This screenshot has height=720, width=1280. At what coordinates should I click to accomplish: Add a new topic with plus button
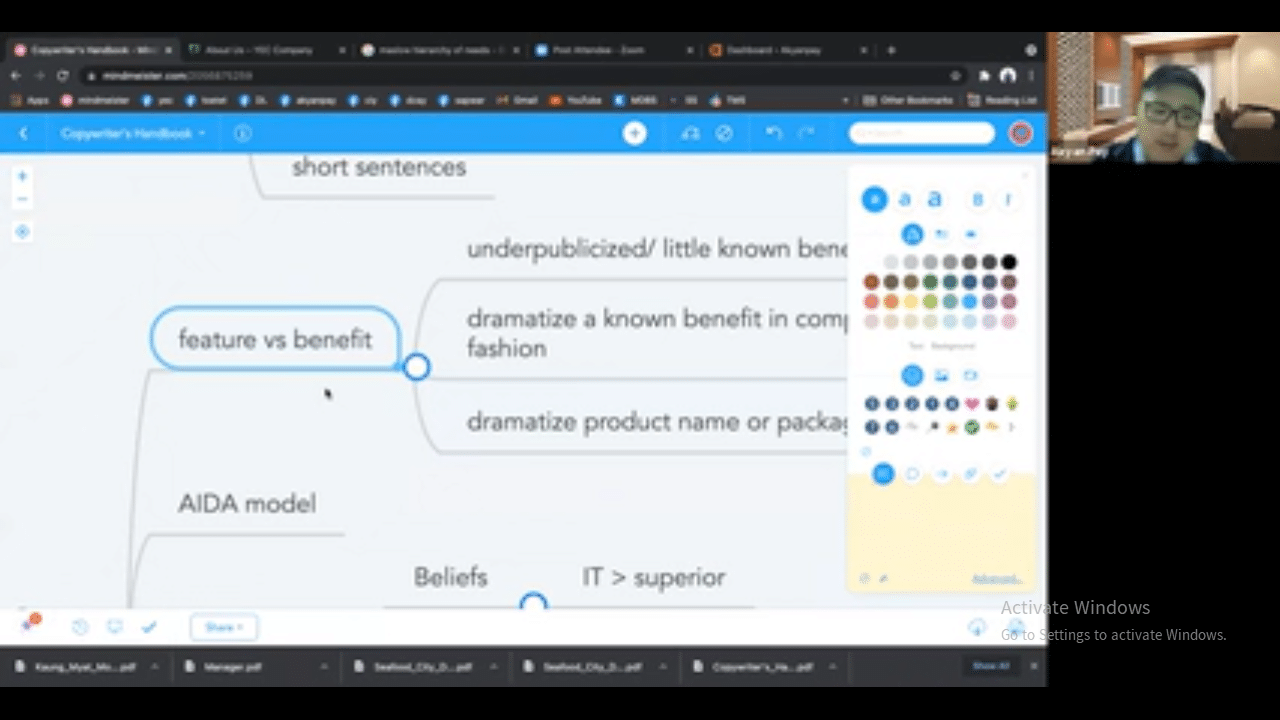(x=635, y=133)
